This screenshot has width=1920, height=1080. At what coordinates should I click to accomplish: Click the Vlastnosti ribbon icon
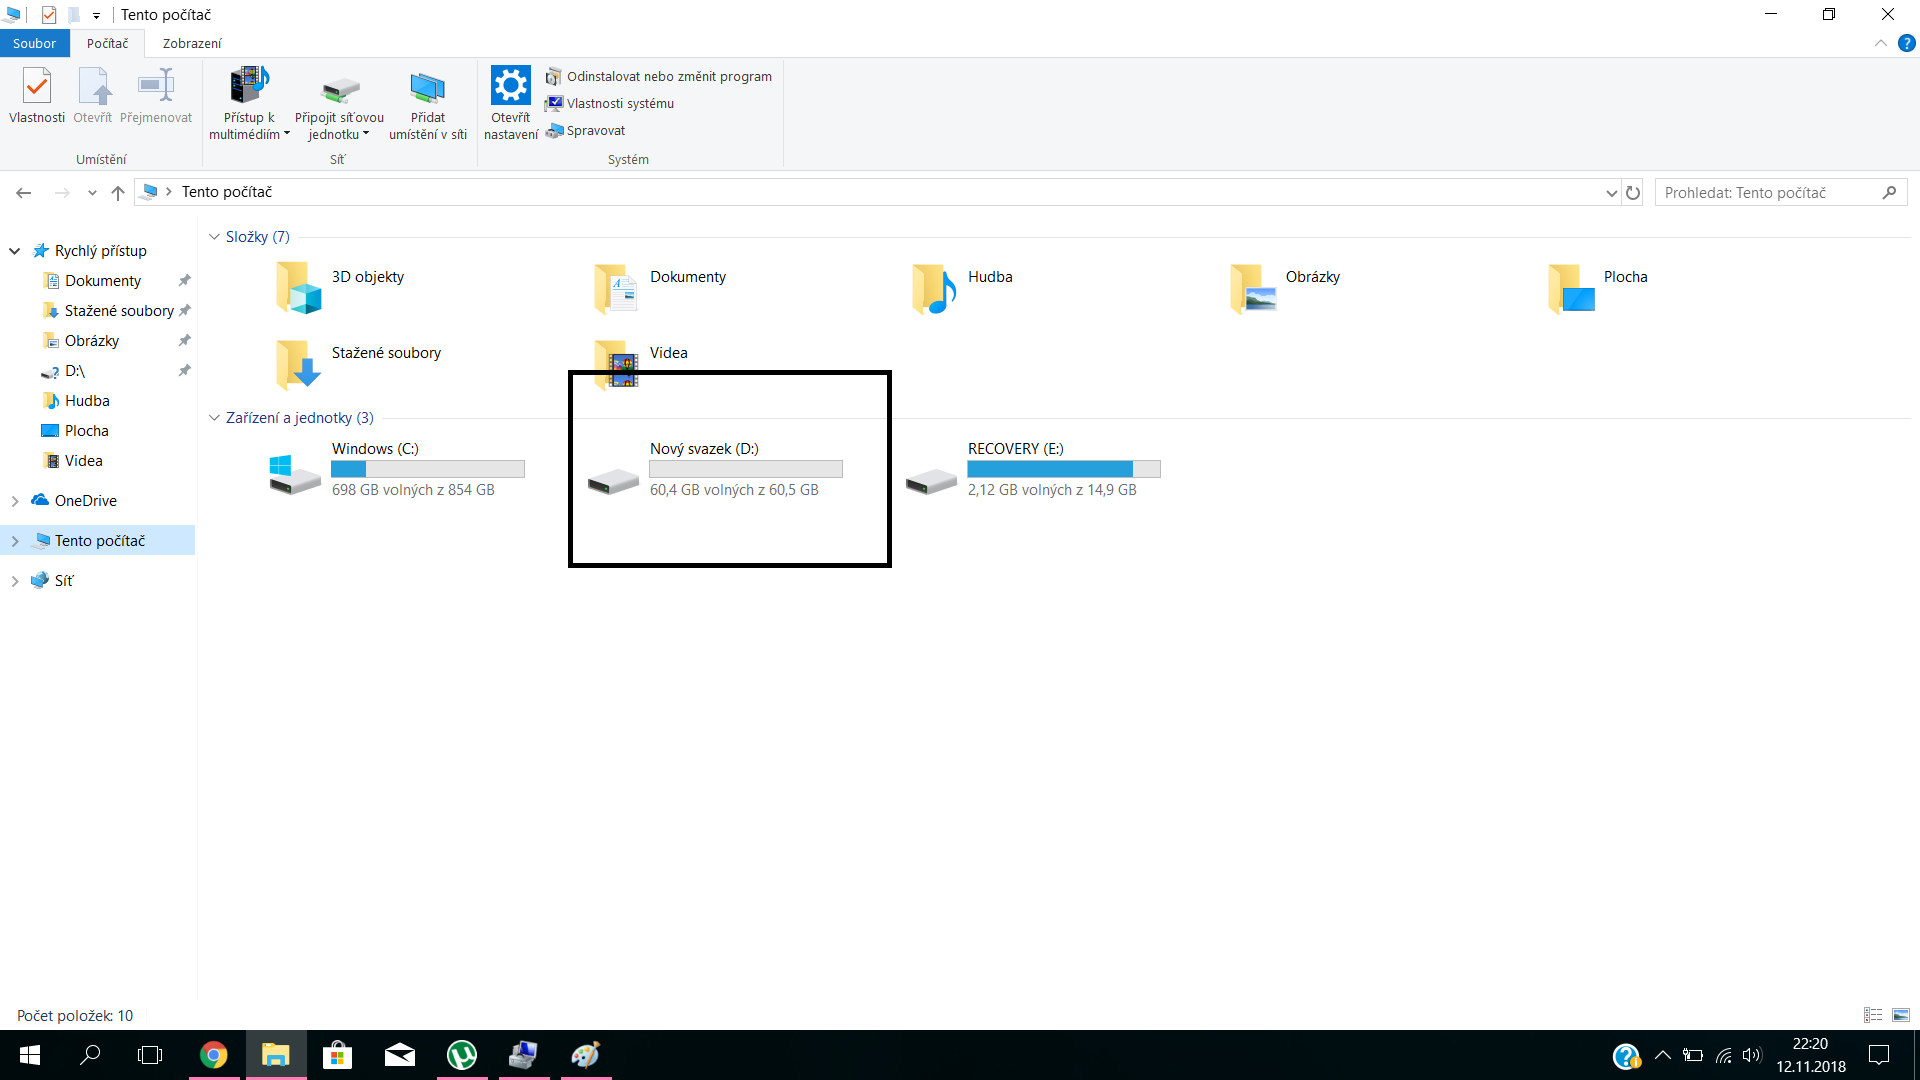click(37, 88)
